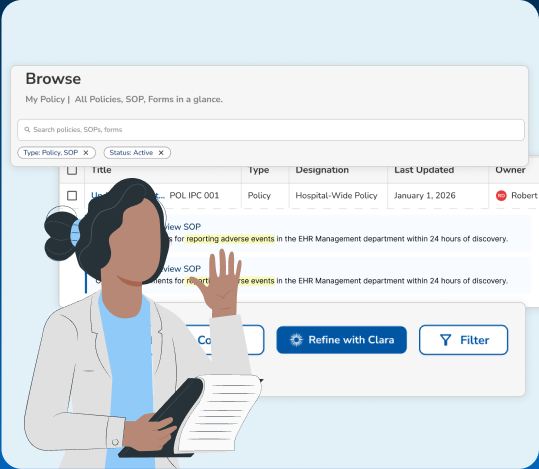Open the Filter button

click(463, 340)
